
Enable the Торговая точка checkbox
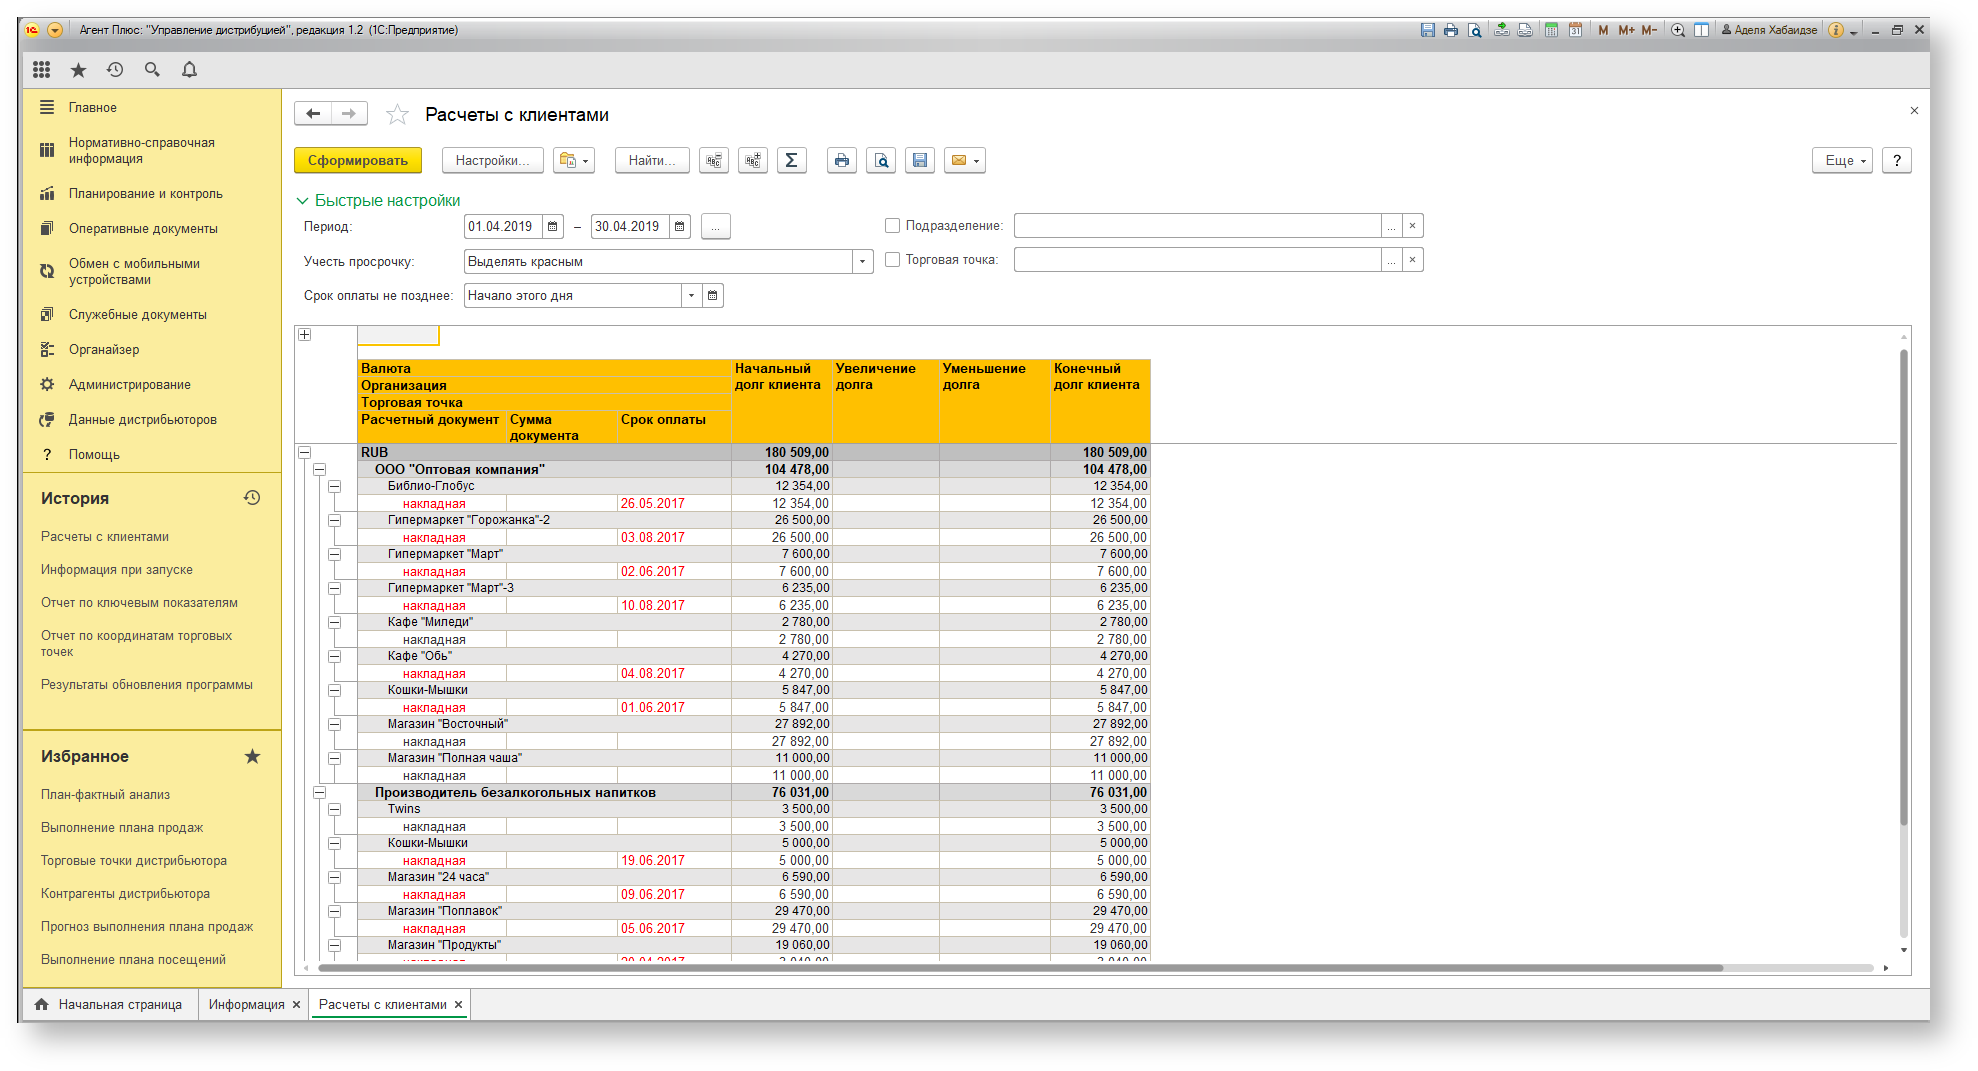point(892,260)
